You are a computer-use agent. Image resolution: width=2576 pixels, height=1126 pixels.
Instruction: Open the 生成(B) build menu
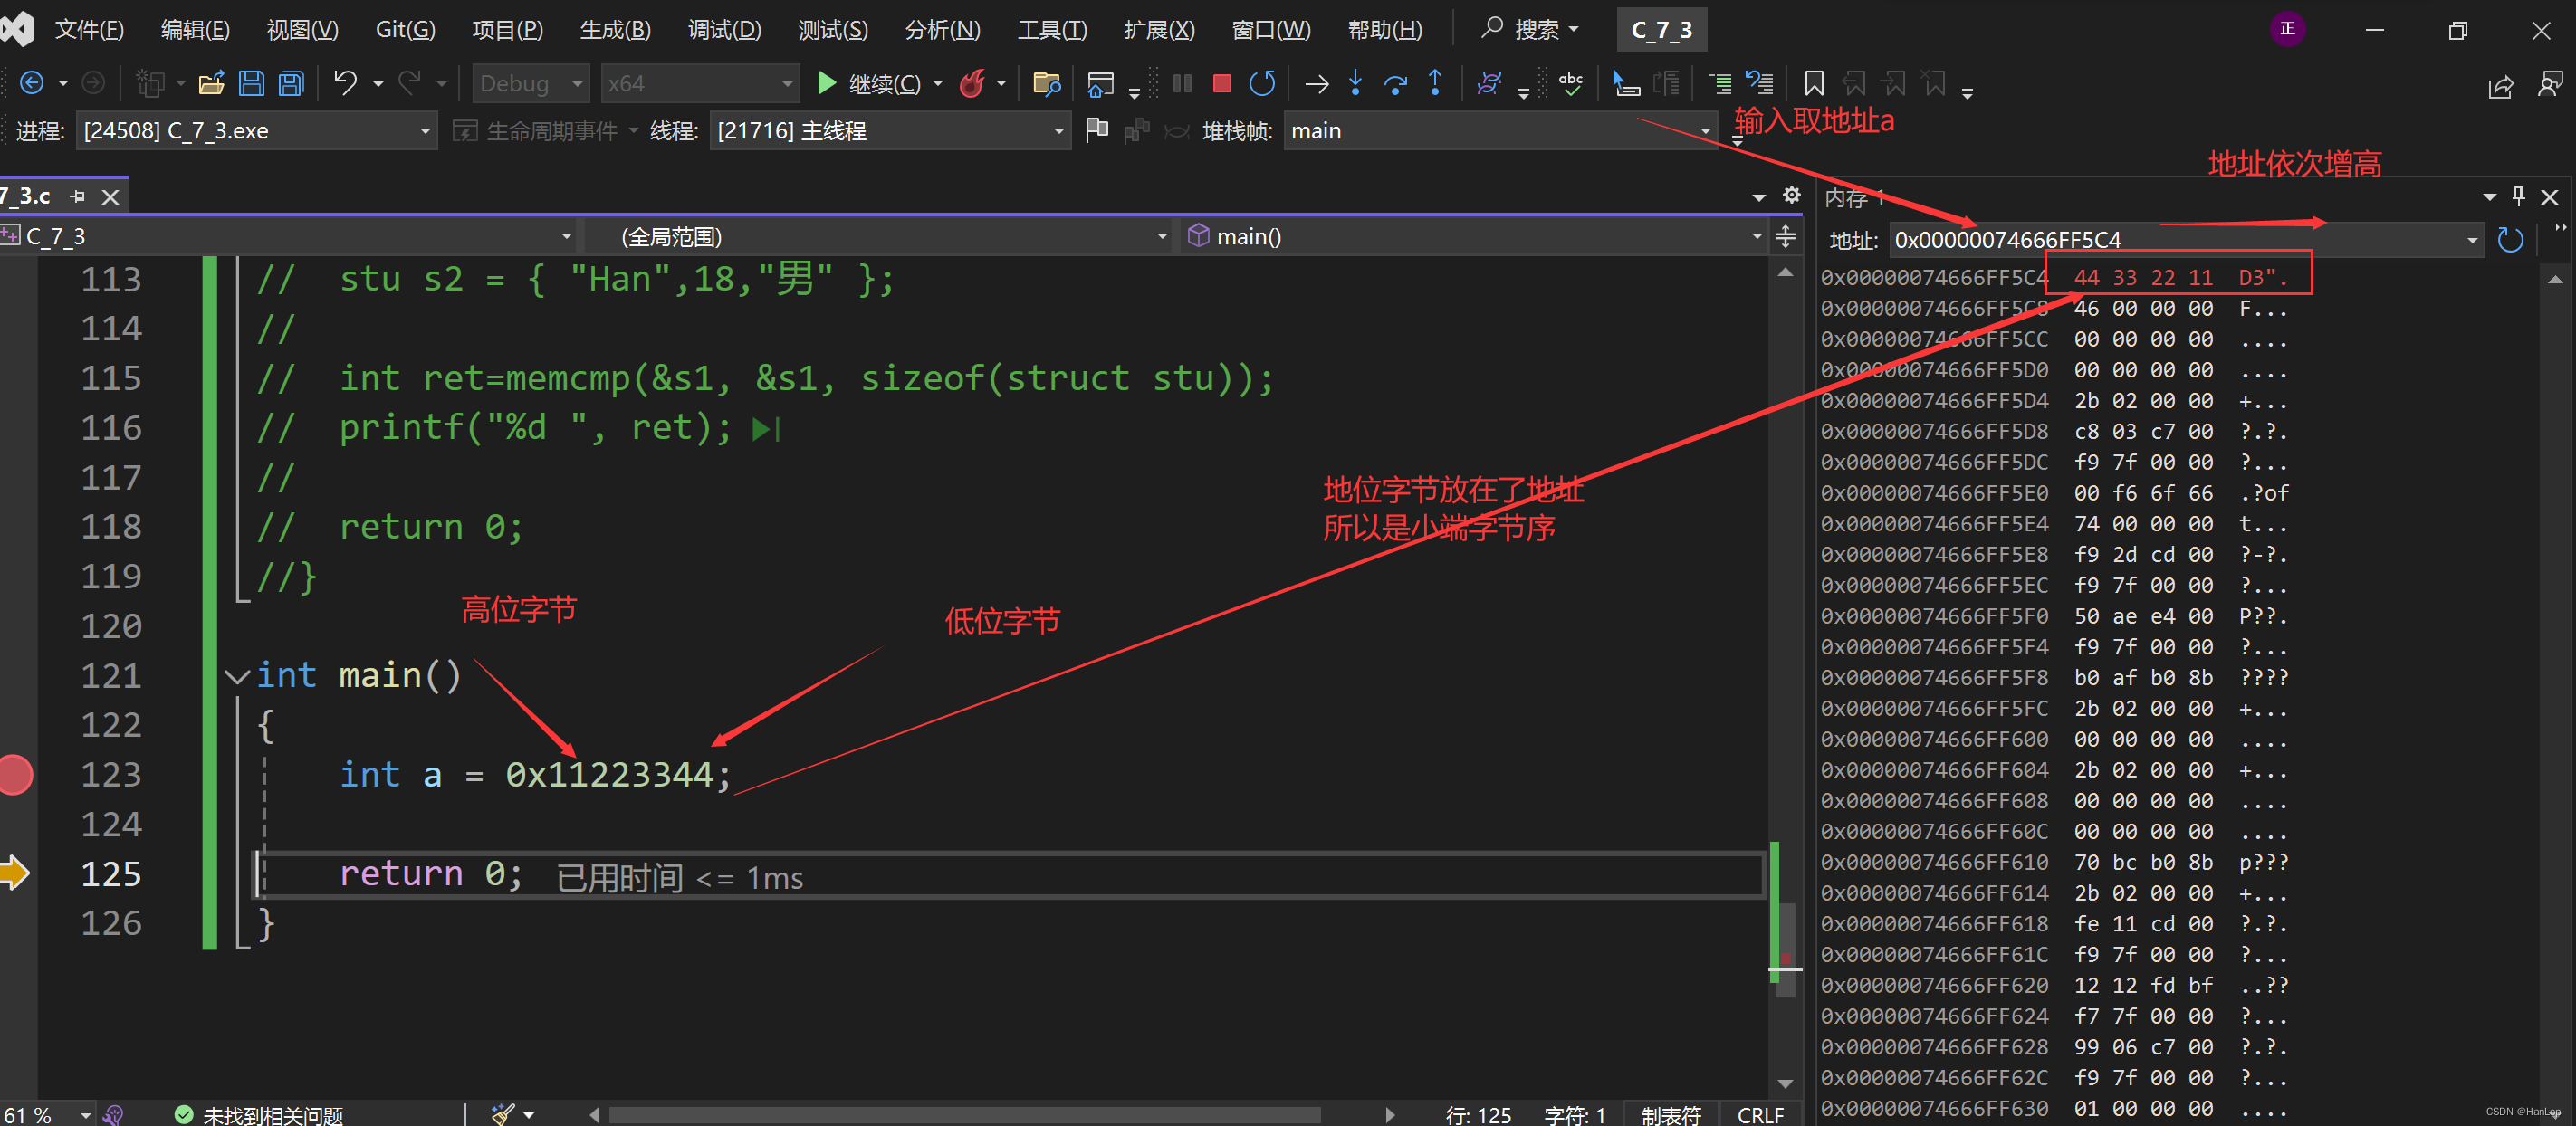[615, 30]
